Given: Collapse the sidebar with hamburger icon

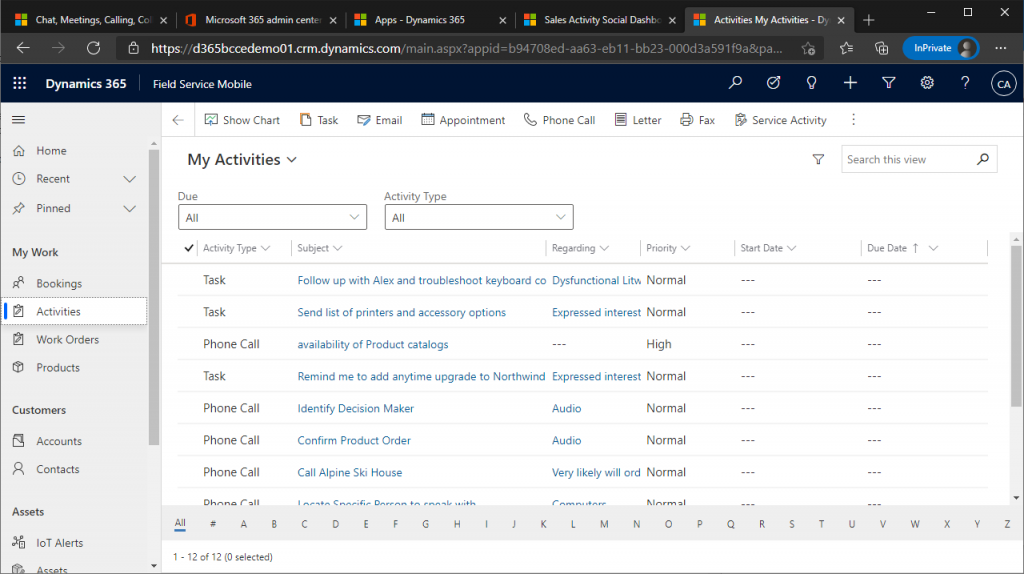Looking at the screenshot, I should 18,120.
